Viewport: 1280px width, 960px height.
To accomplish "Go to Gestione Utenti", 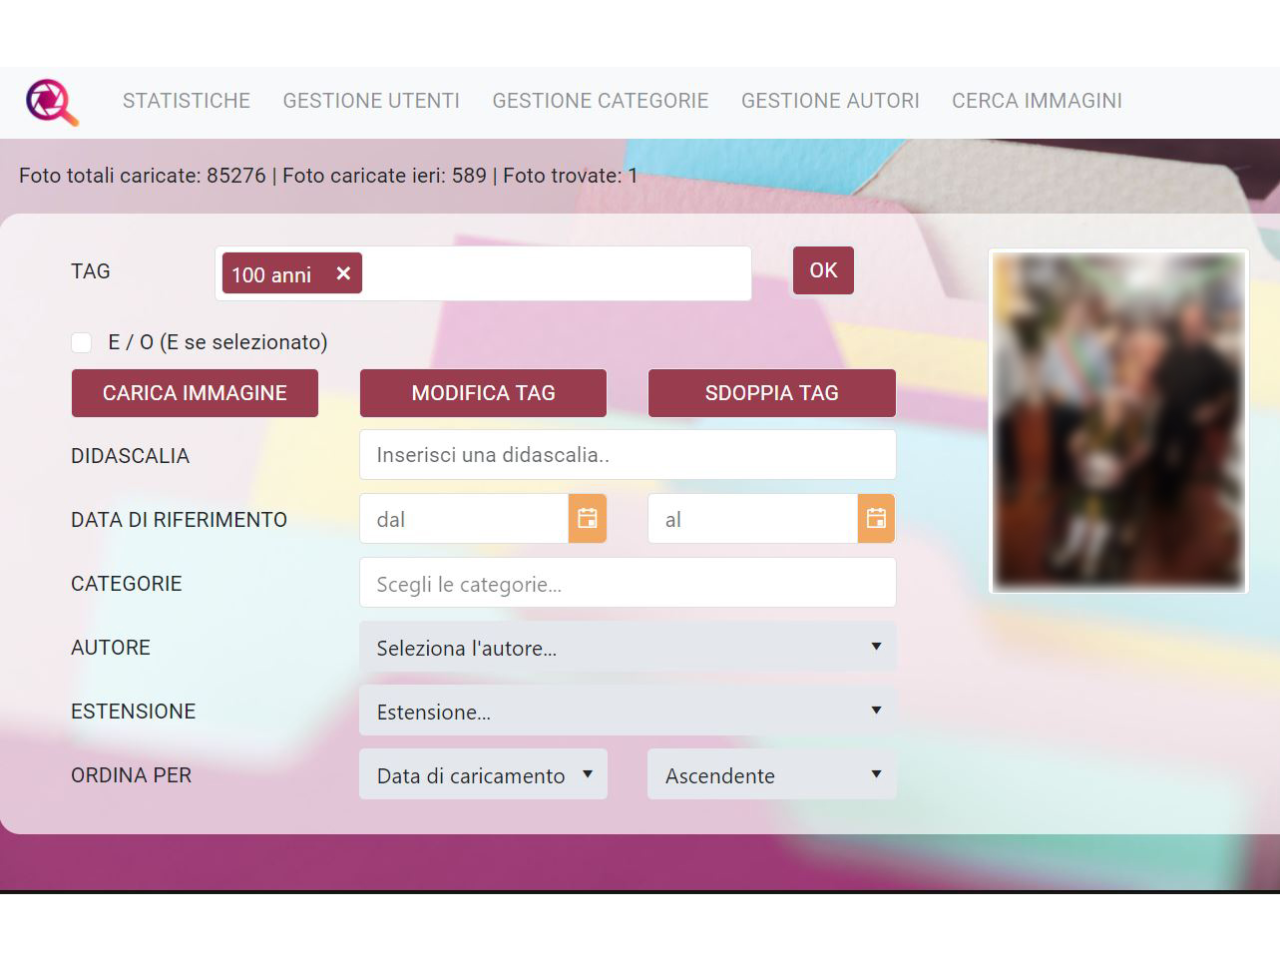I will 371,101.
